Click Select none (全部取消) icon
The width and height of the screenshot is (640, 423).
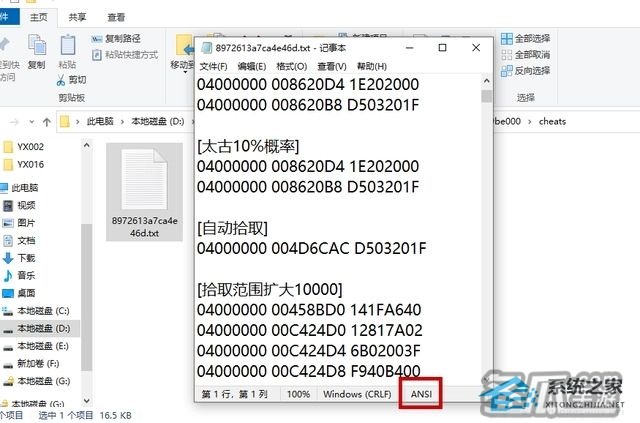[x=507, y=55]
